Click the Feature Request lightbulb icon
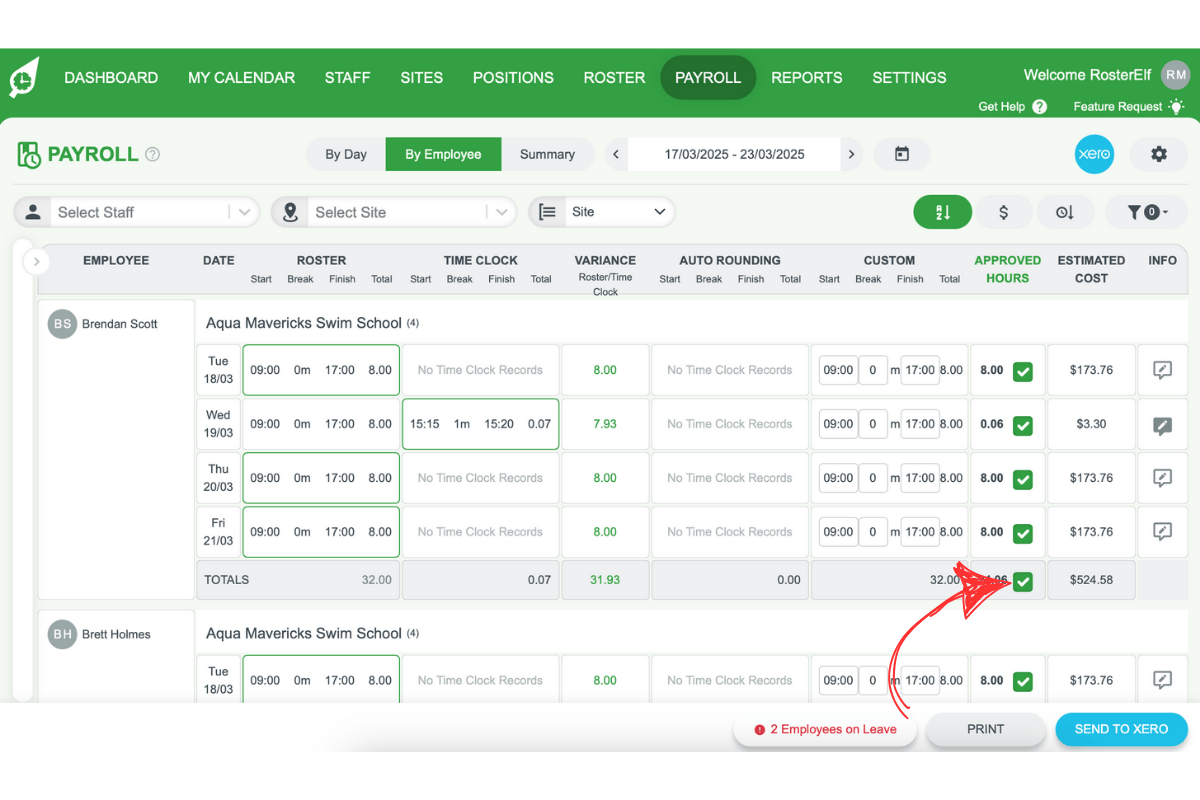 pos(1178,106)
